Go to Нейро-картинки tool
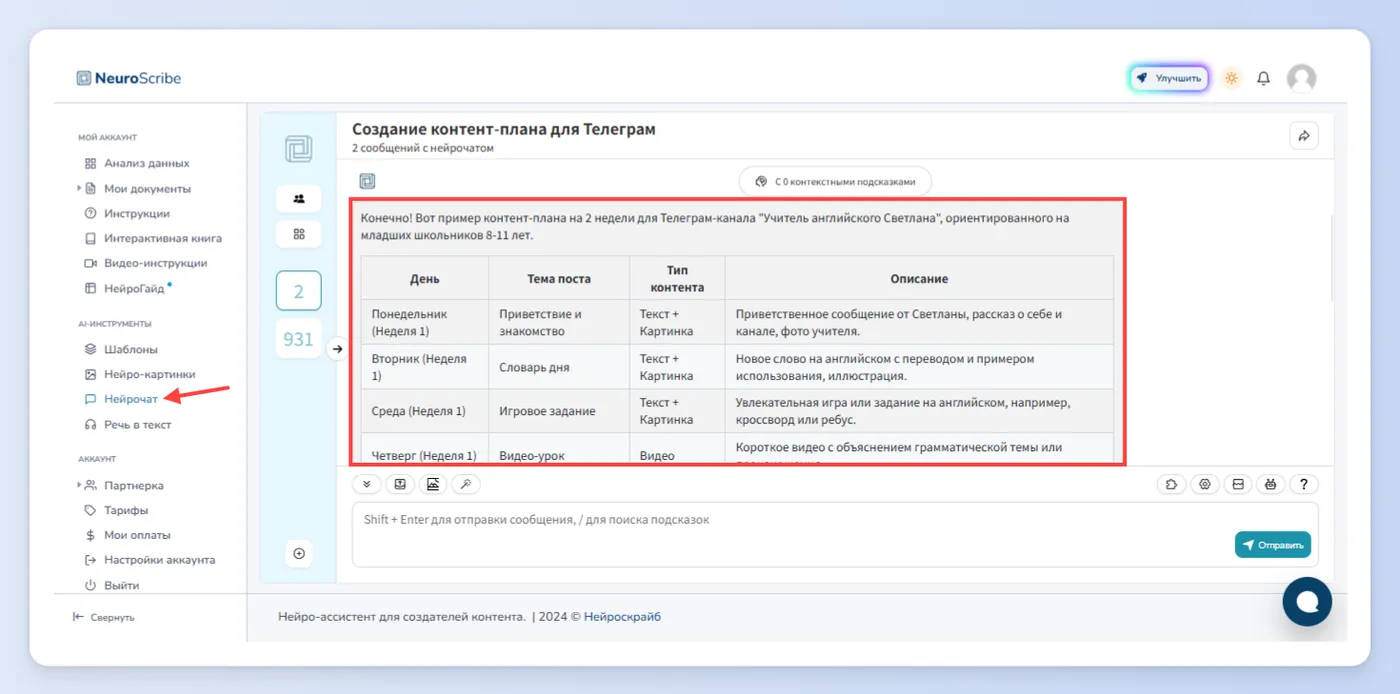Viewport: 1400px width, 694px height. pyautogui.click(x=140, y=374)
